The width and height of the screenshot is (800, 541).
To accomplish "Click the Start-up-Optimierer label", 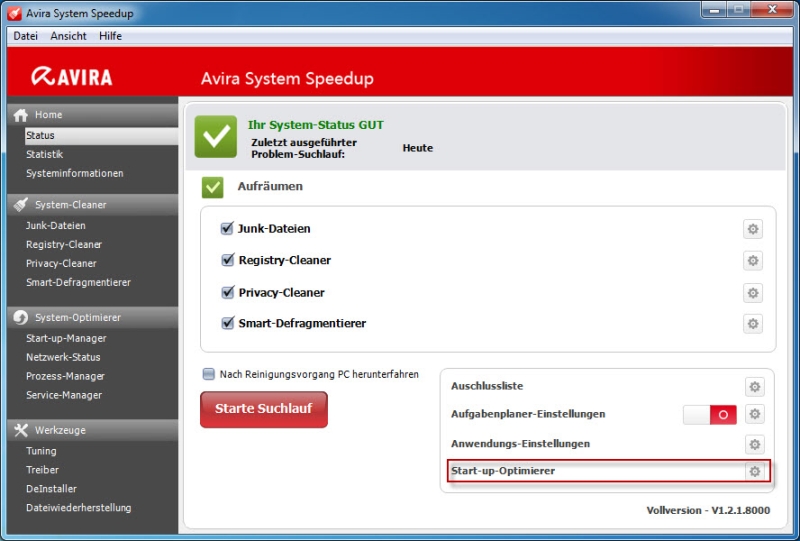I will 503,471.
